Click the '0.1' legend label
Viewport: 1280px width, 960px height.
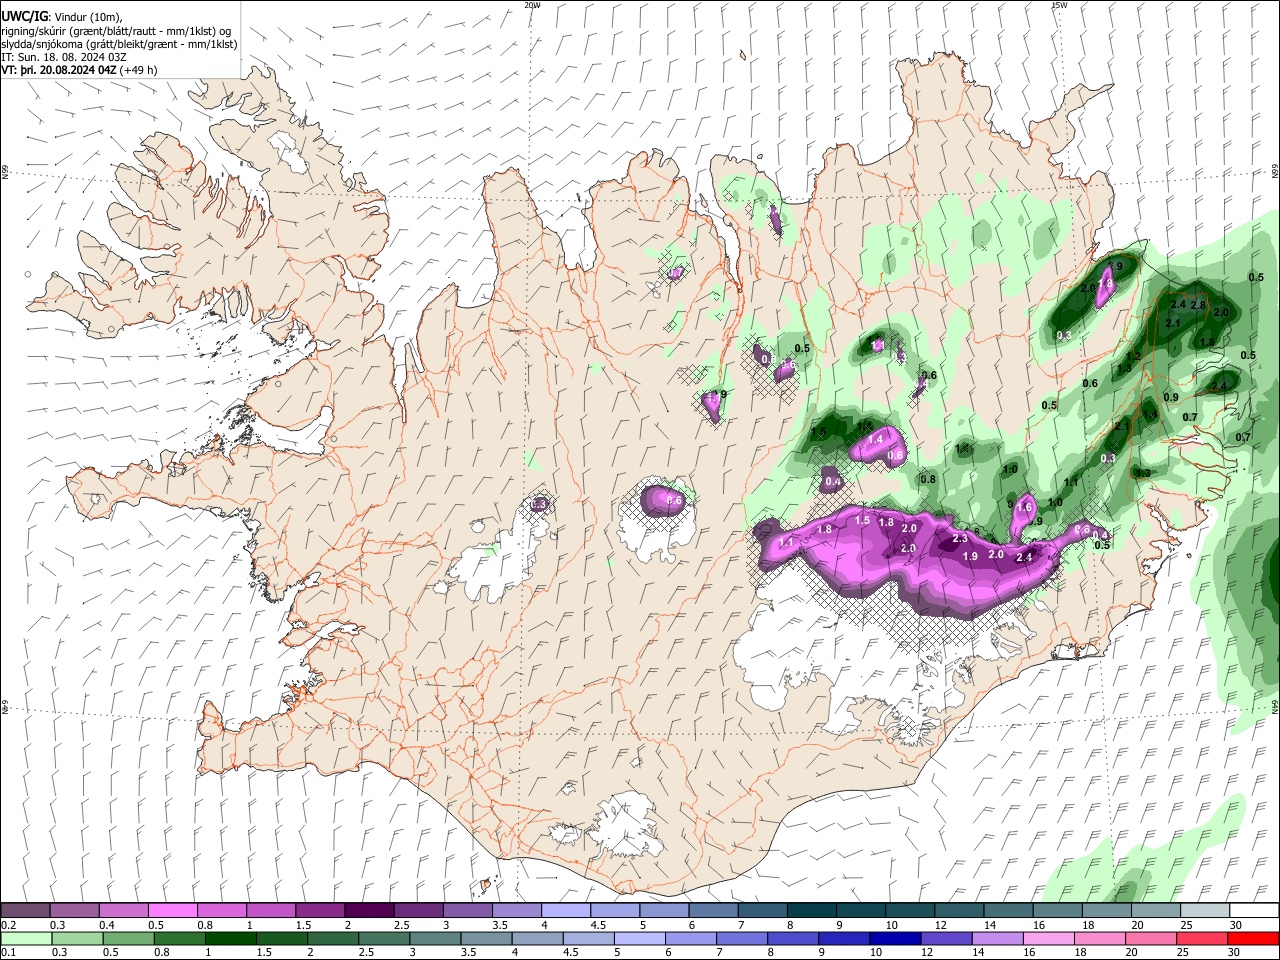coord(8,952)
